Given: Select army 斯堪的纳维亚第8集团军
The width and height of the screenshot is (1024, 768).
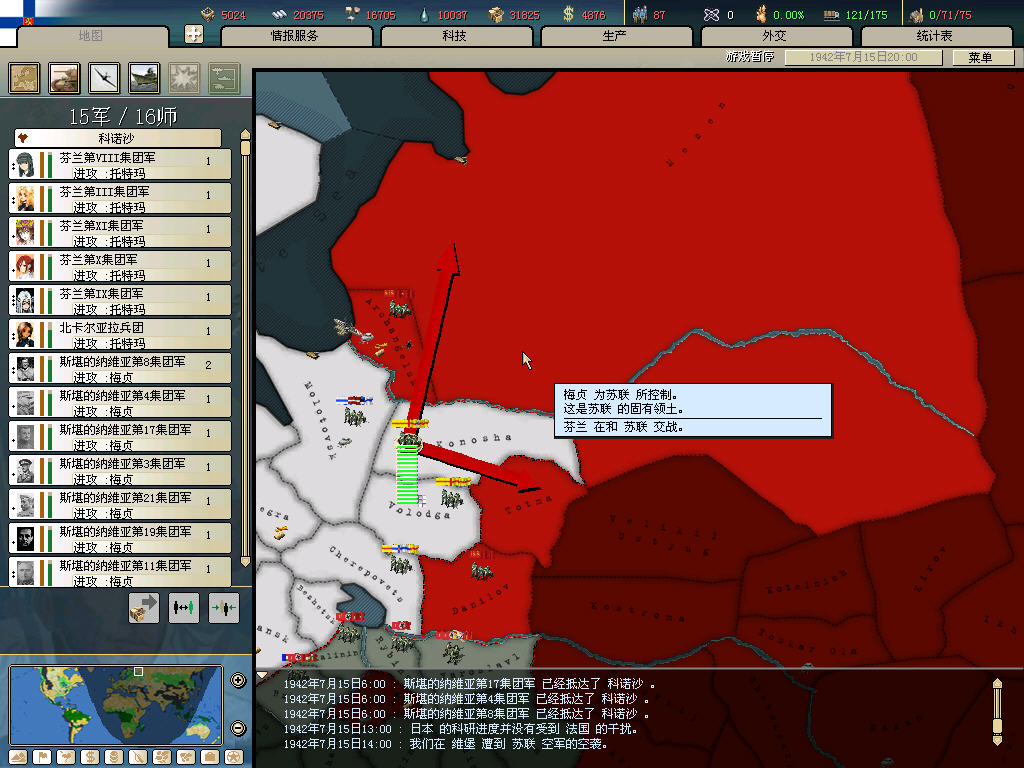Looking at the screenshot, I should pyautogui.click(x=120, y=368).
